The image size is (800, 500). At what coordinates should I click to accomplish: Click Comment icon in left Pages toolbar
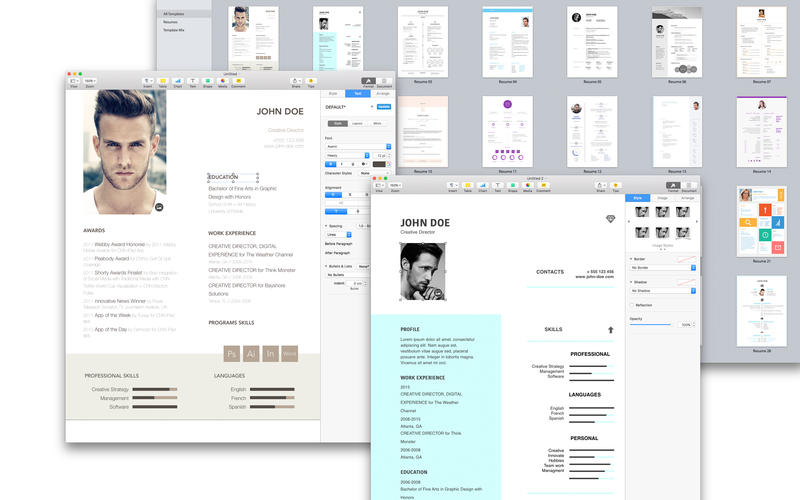pos(238,81)
